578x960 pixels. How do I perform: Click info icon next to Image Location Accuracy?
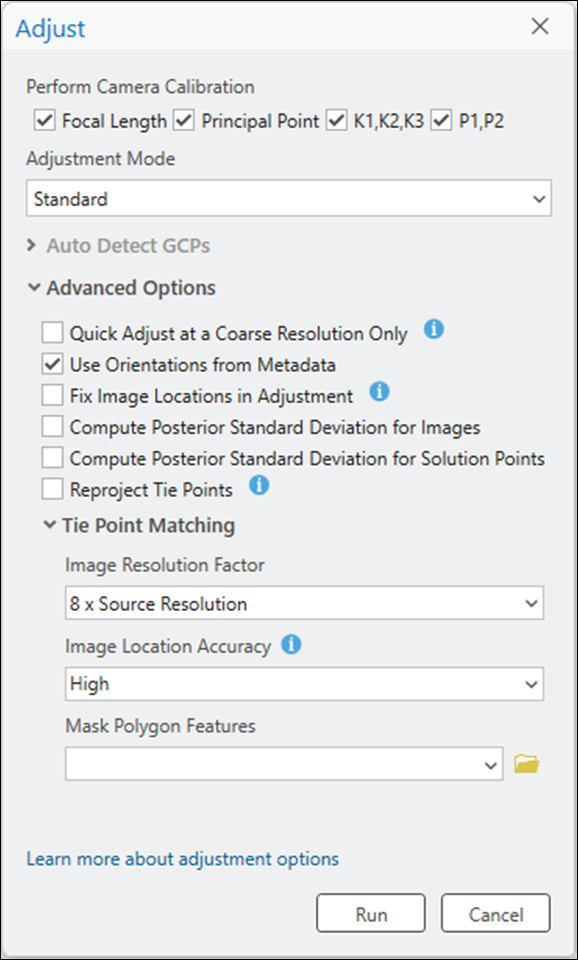[291, 644]
